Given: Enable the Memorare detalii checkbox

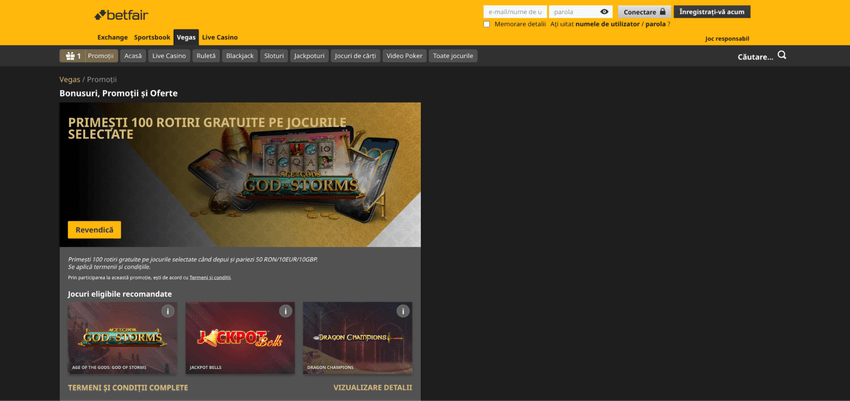Looking at the screenshot, I should 486,24.
